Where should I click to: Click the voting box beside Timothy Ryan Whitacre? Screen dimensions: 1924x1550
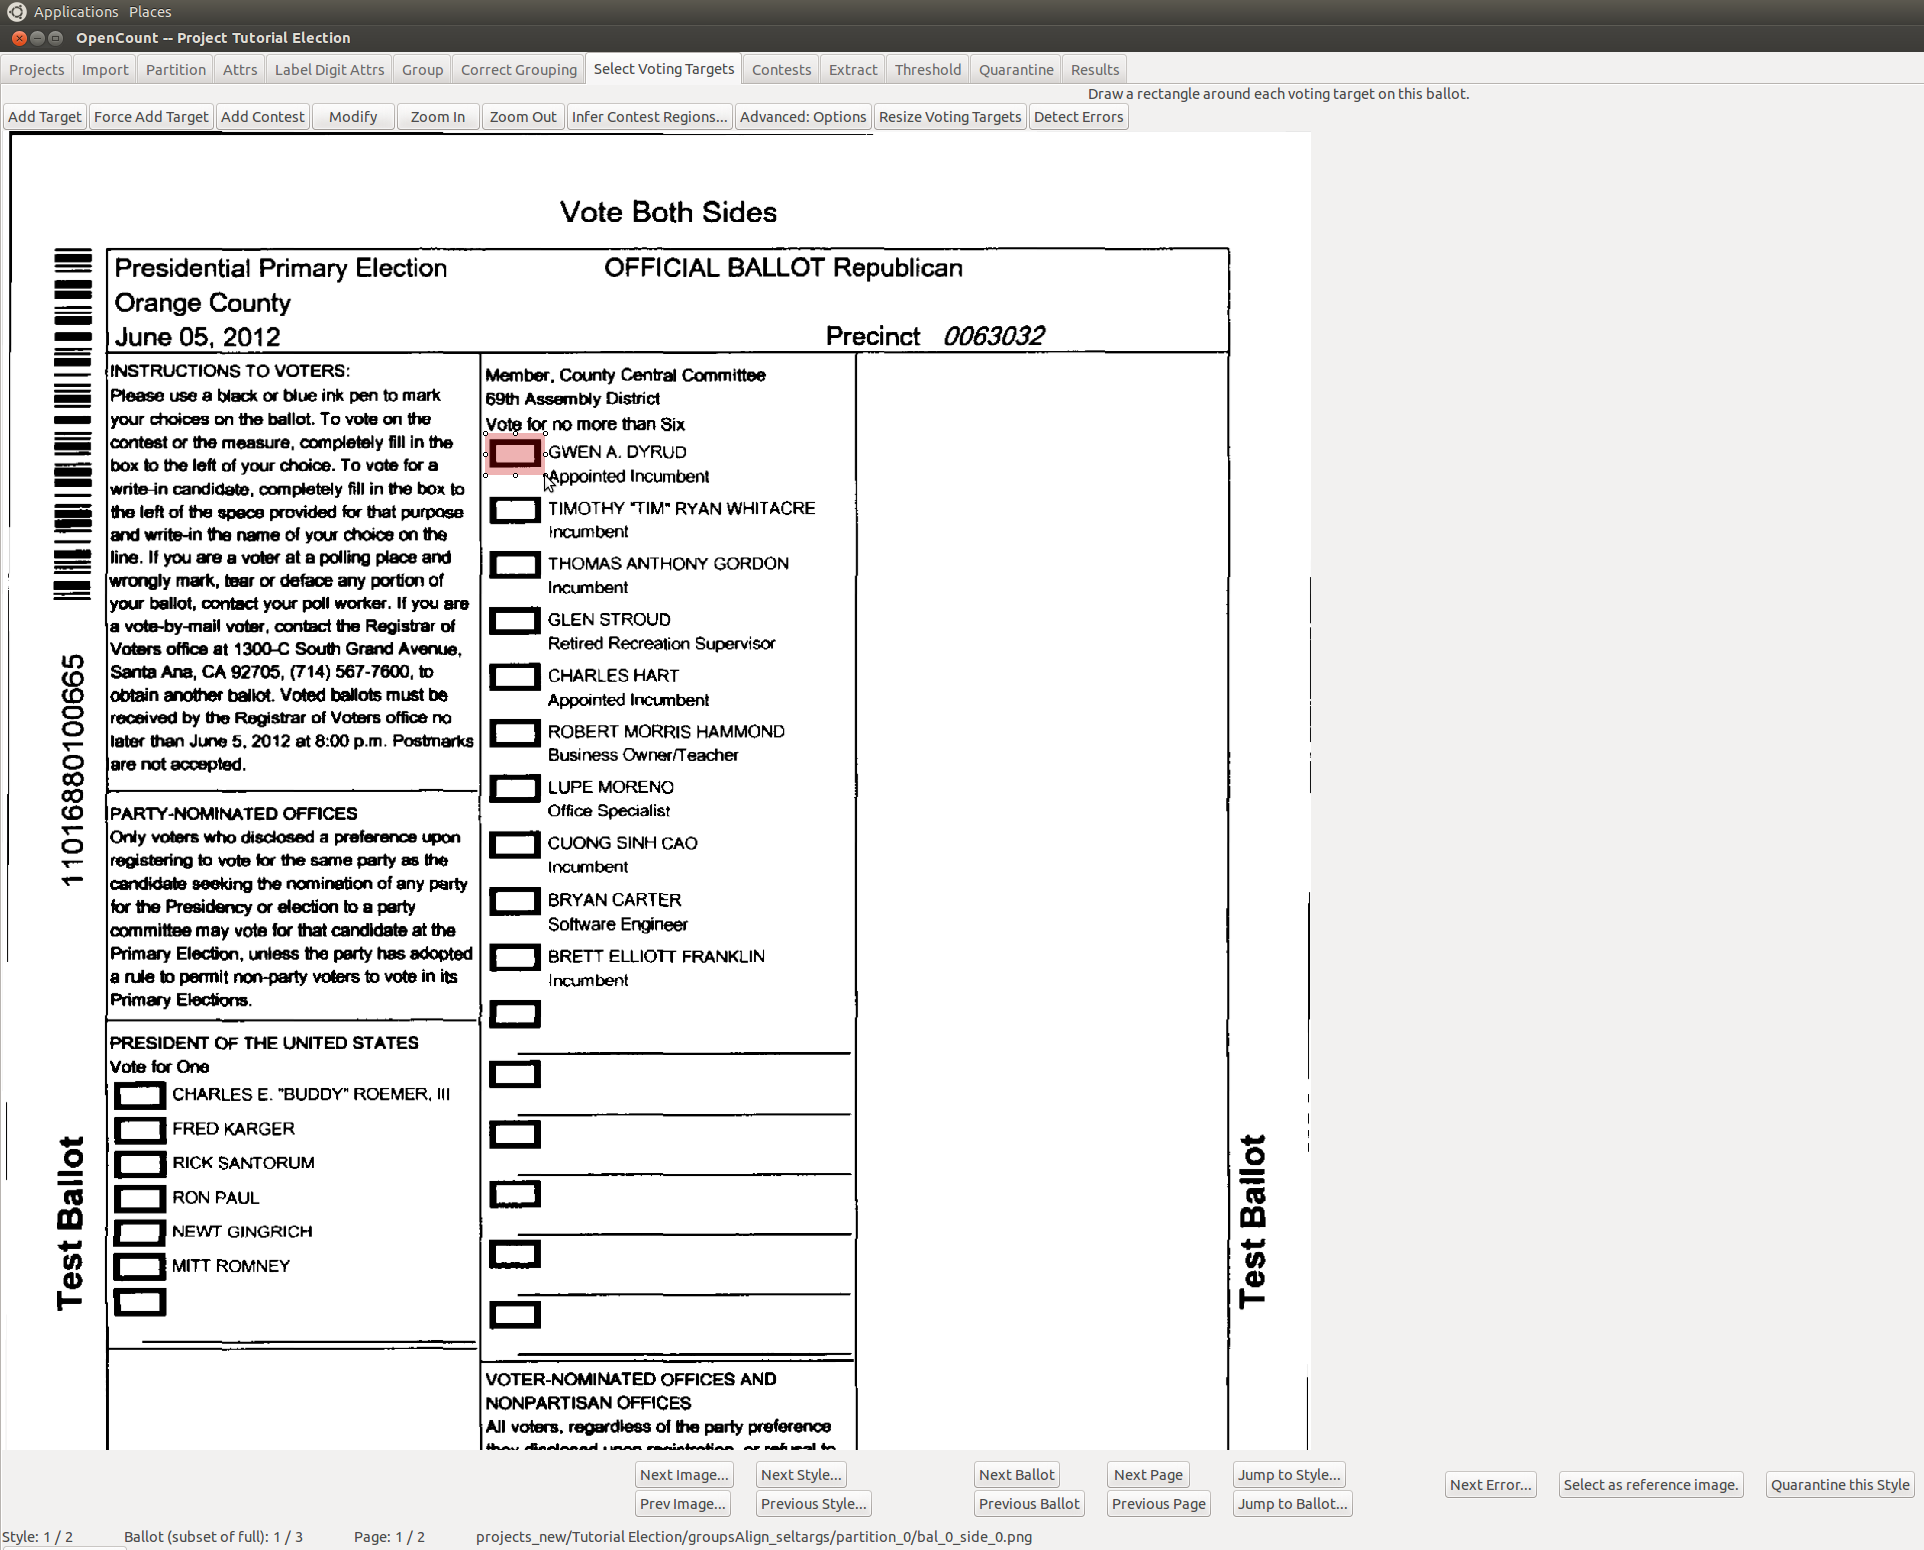click(515, 510)
